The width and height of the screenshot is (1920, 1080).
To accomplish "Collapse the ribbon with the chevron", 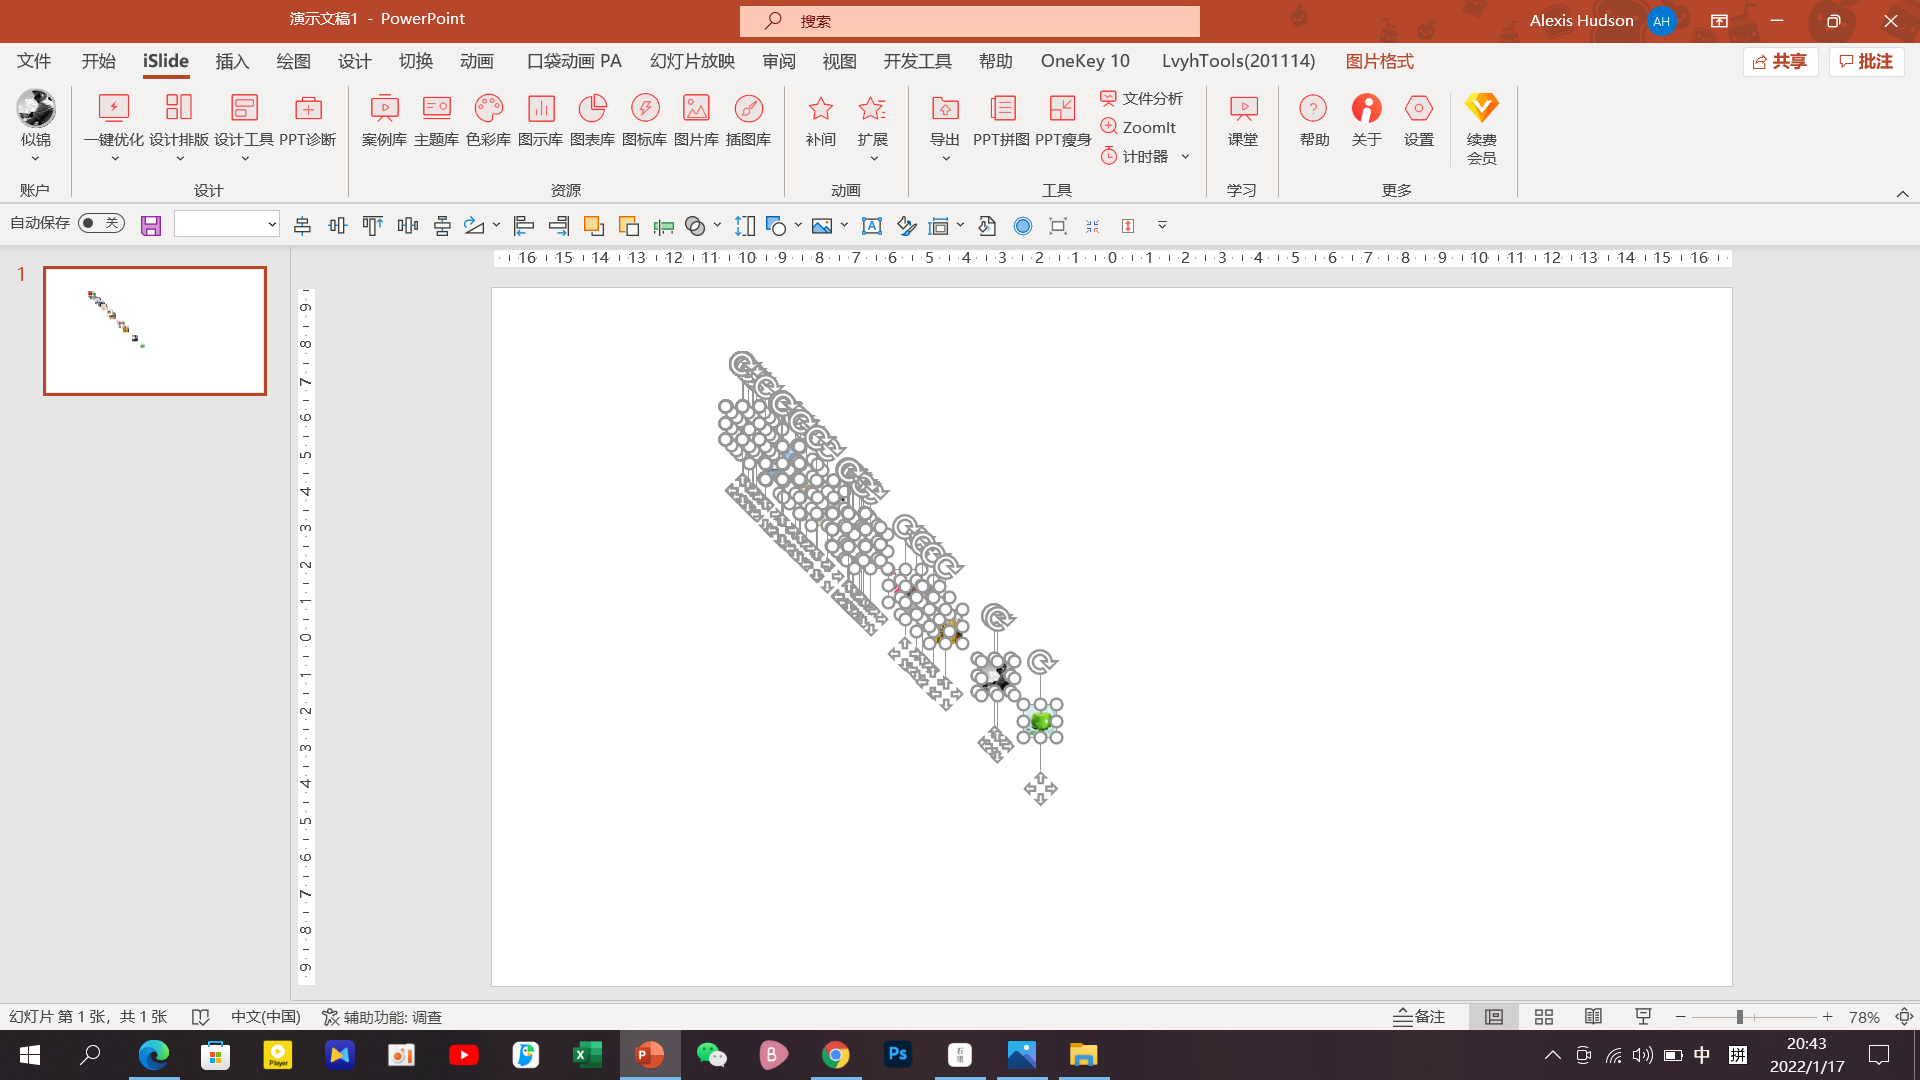I will [1902, 194].
